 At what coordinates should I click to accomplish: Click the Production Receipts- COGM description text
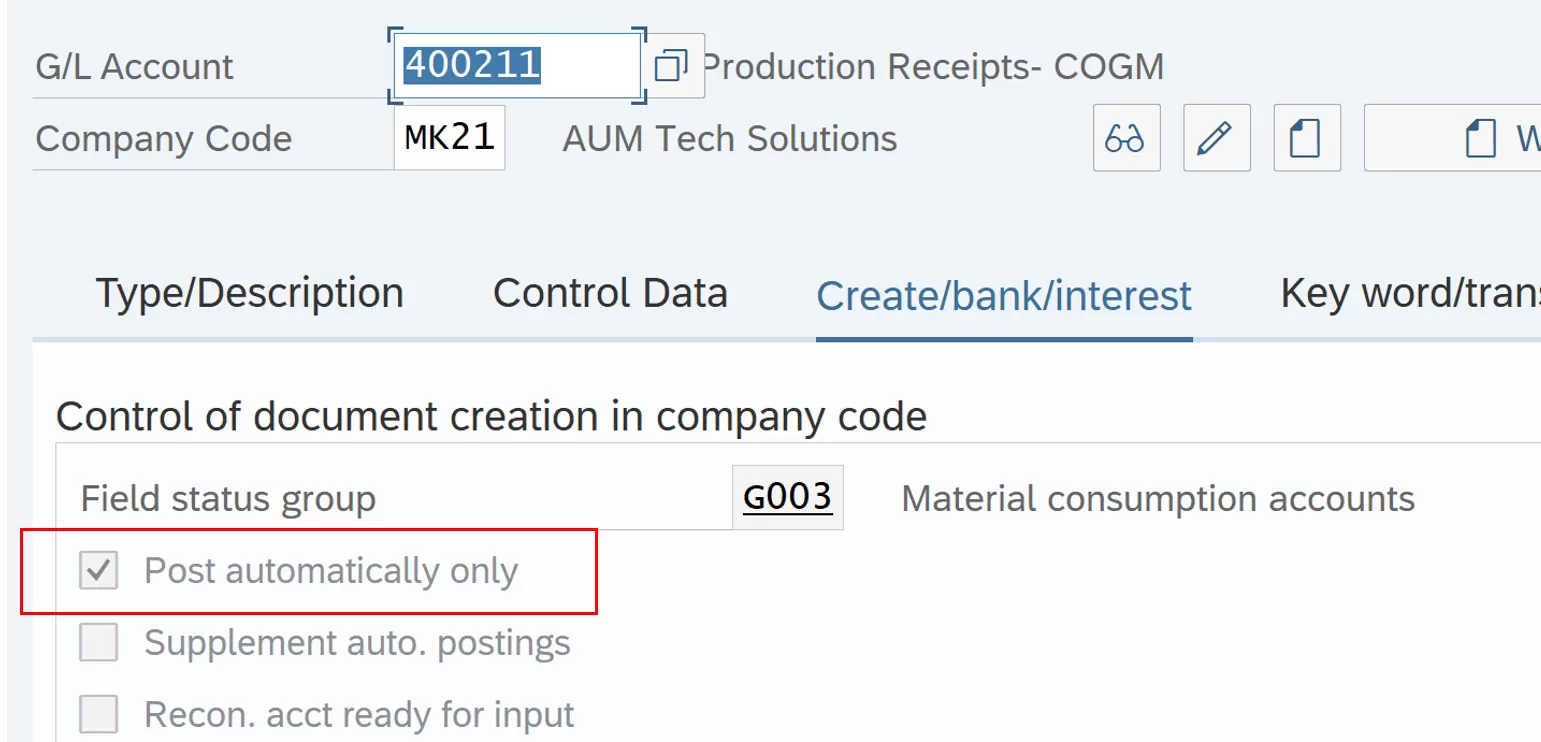point(934,67)
